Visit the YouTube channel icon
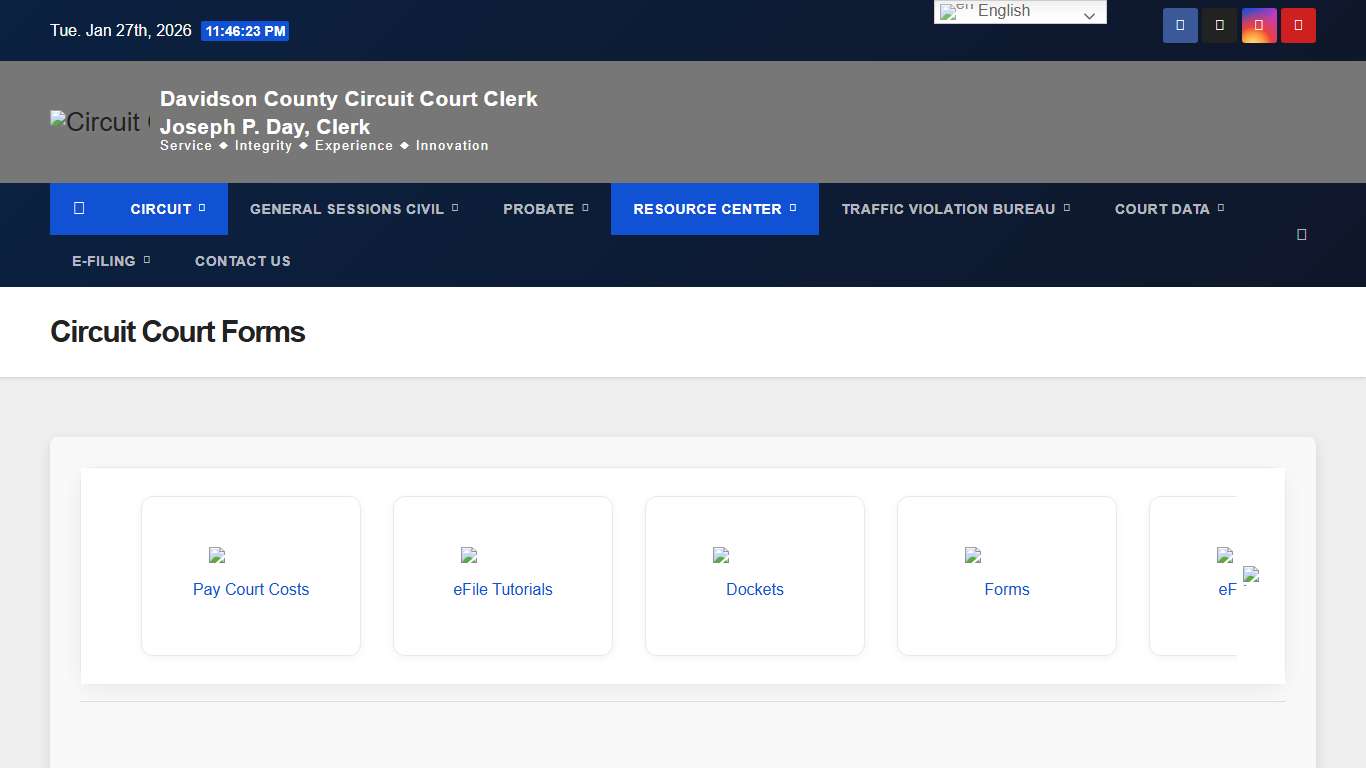Image resolution: width=1366 pixels, height=768 pixels. (x=1298, y=25)
